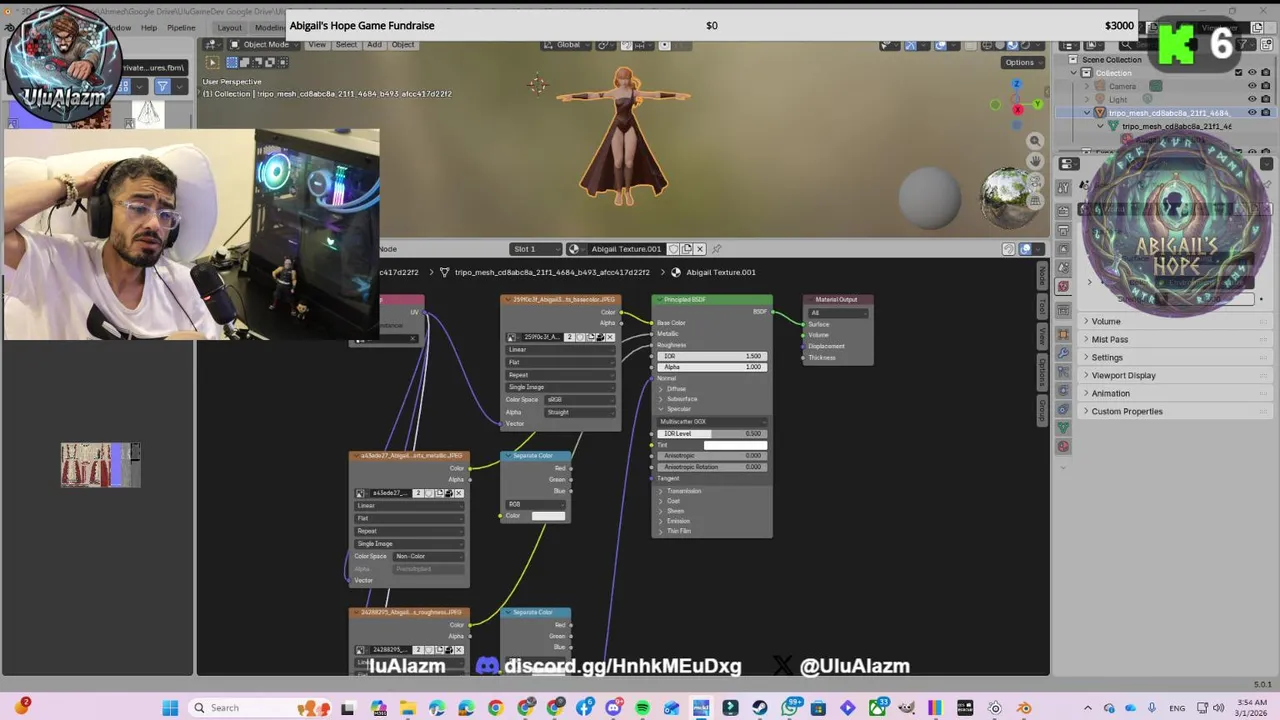
Task: Click the Spotify icon in the taskbar
Action: tap(642, 708)
